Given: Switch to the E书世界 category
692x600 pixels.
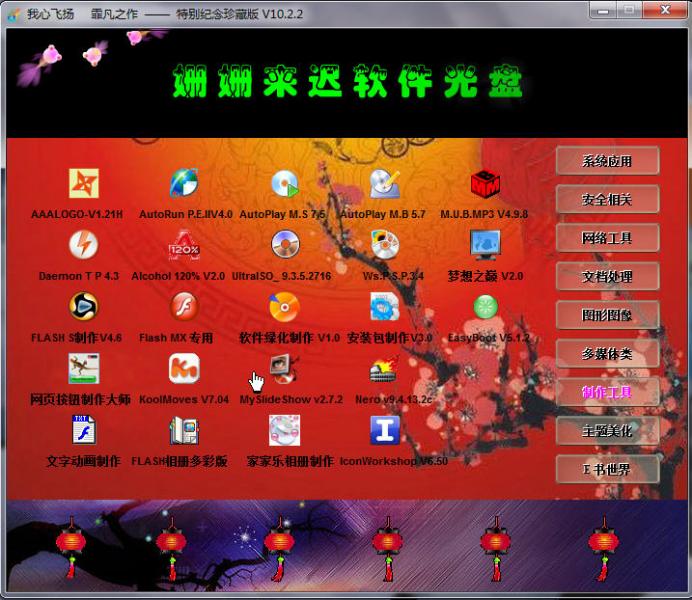Looking at the screenshot, I should click(x=608, y=469).
